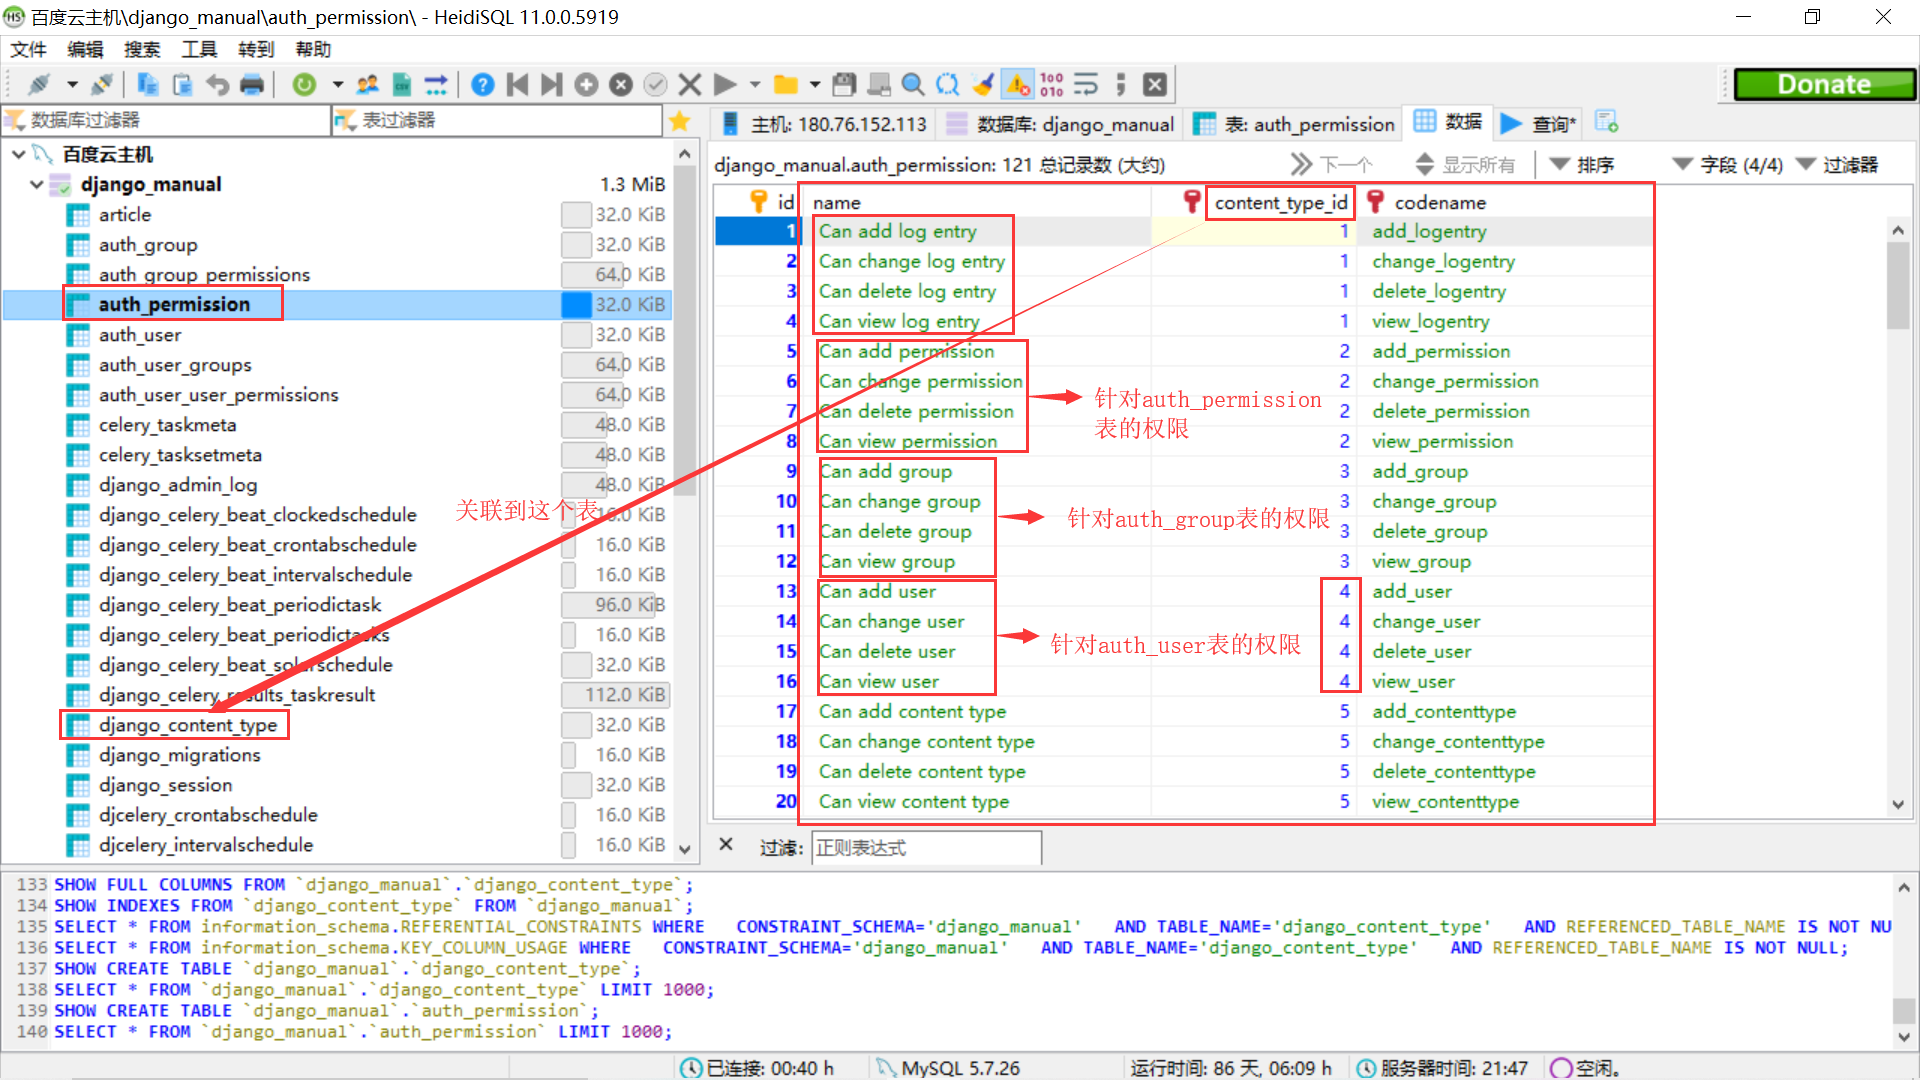Open the 排序 sorting dropdown

click(1582, 165)
